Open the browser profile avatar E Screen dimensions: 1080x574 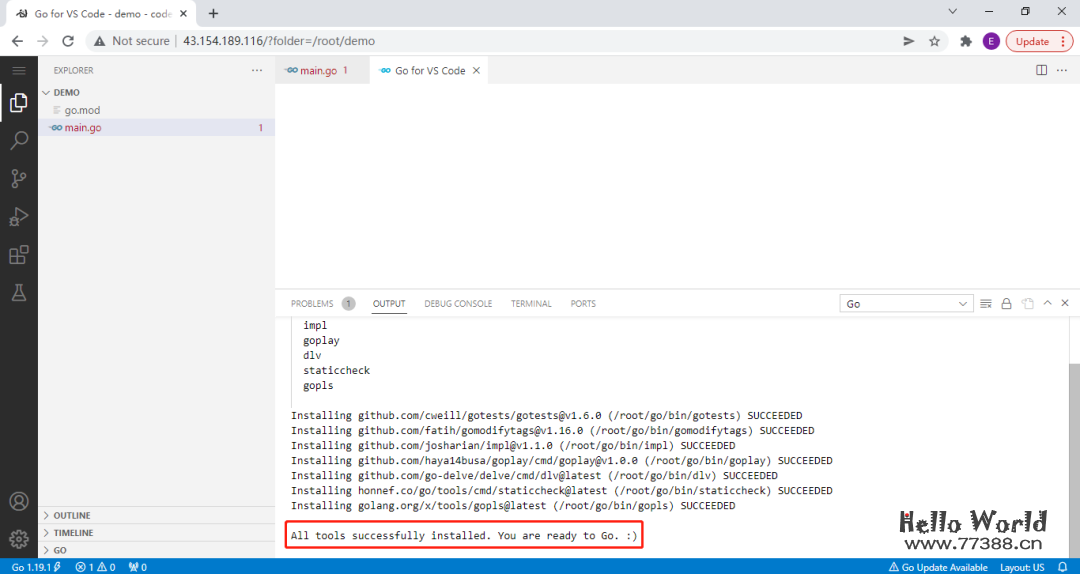990,41
